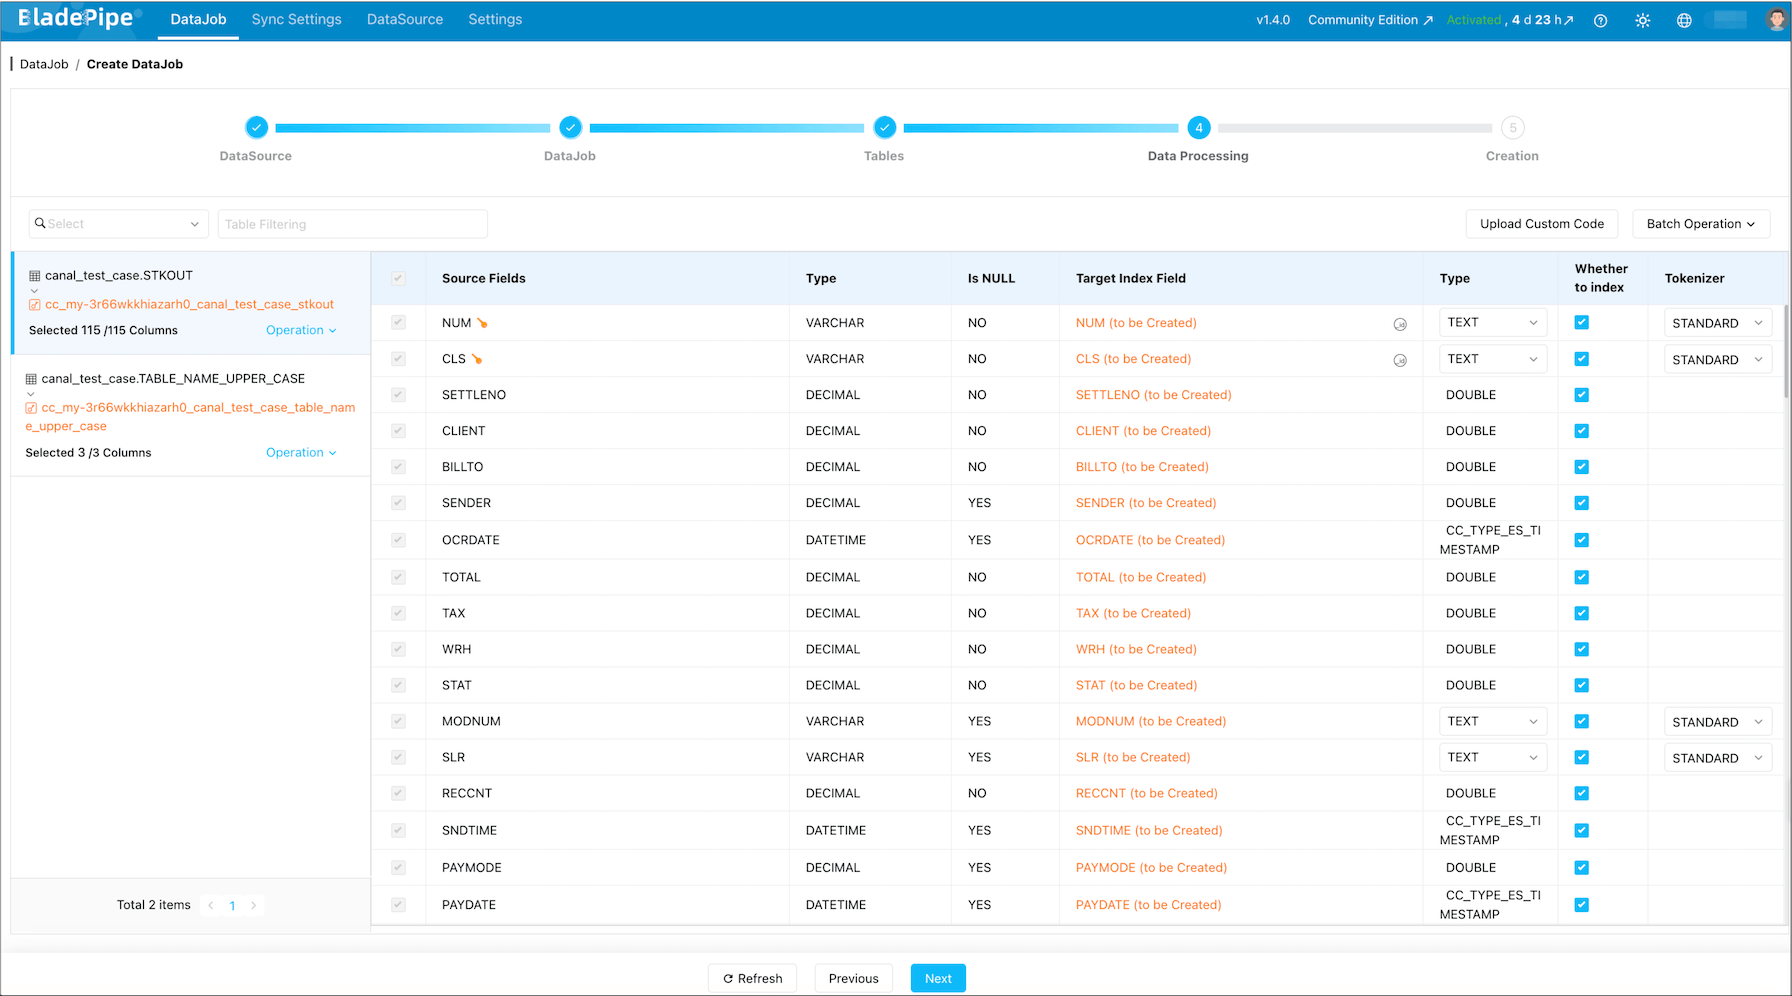Image resolution: width=1792 pixels, height=996 pixels.
Task: Click Upload Custom Code button
Action: [x=1541, y=224]
